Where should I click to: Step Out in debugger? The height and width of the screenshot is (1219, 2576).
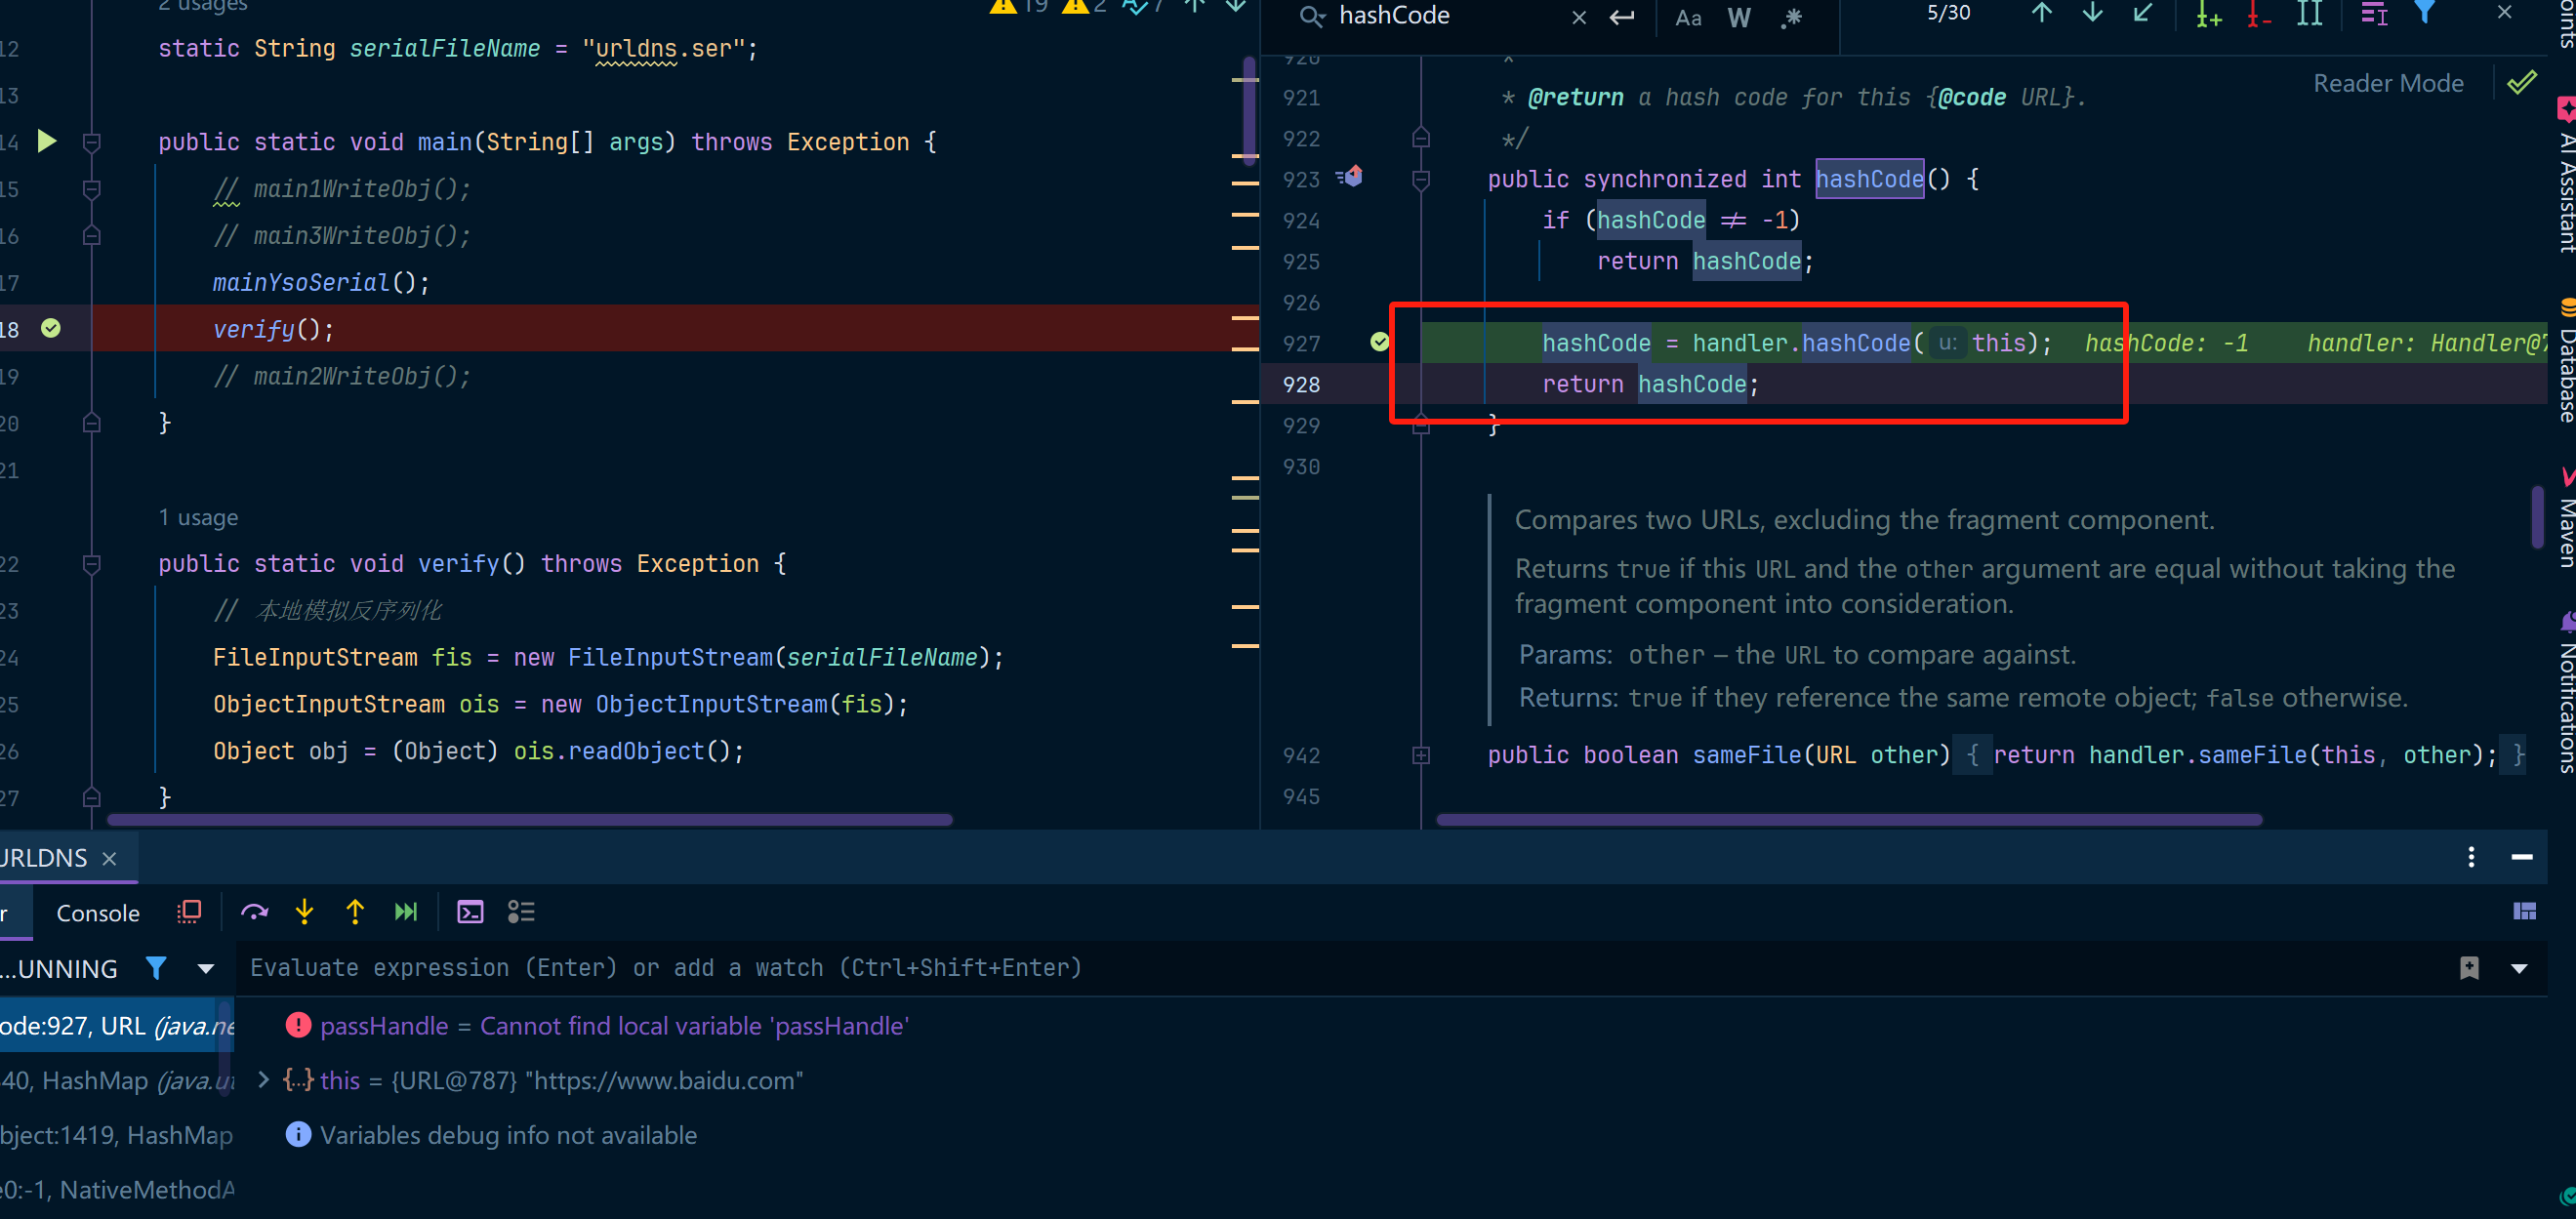coord(355,912)
